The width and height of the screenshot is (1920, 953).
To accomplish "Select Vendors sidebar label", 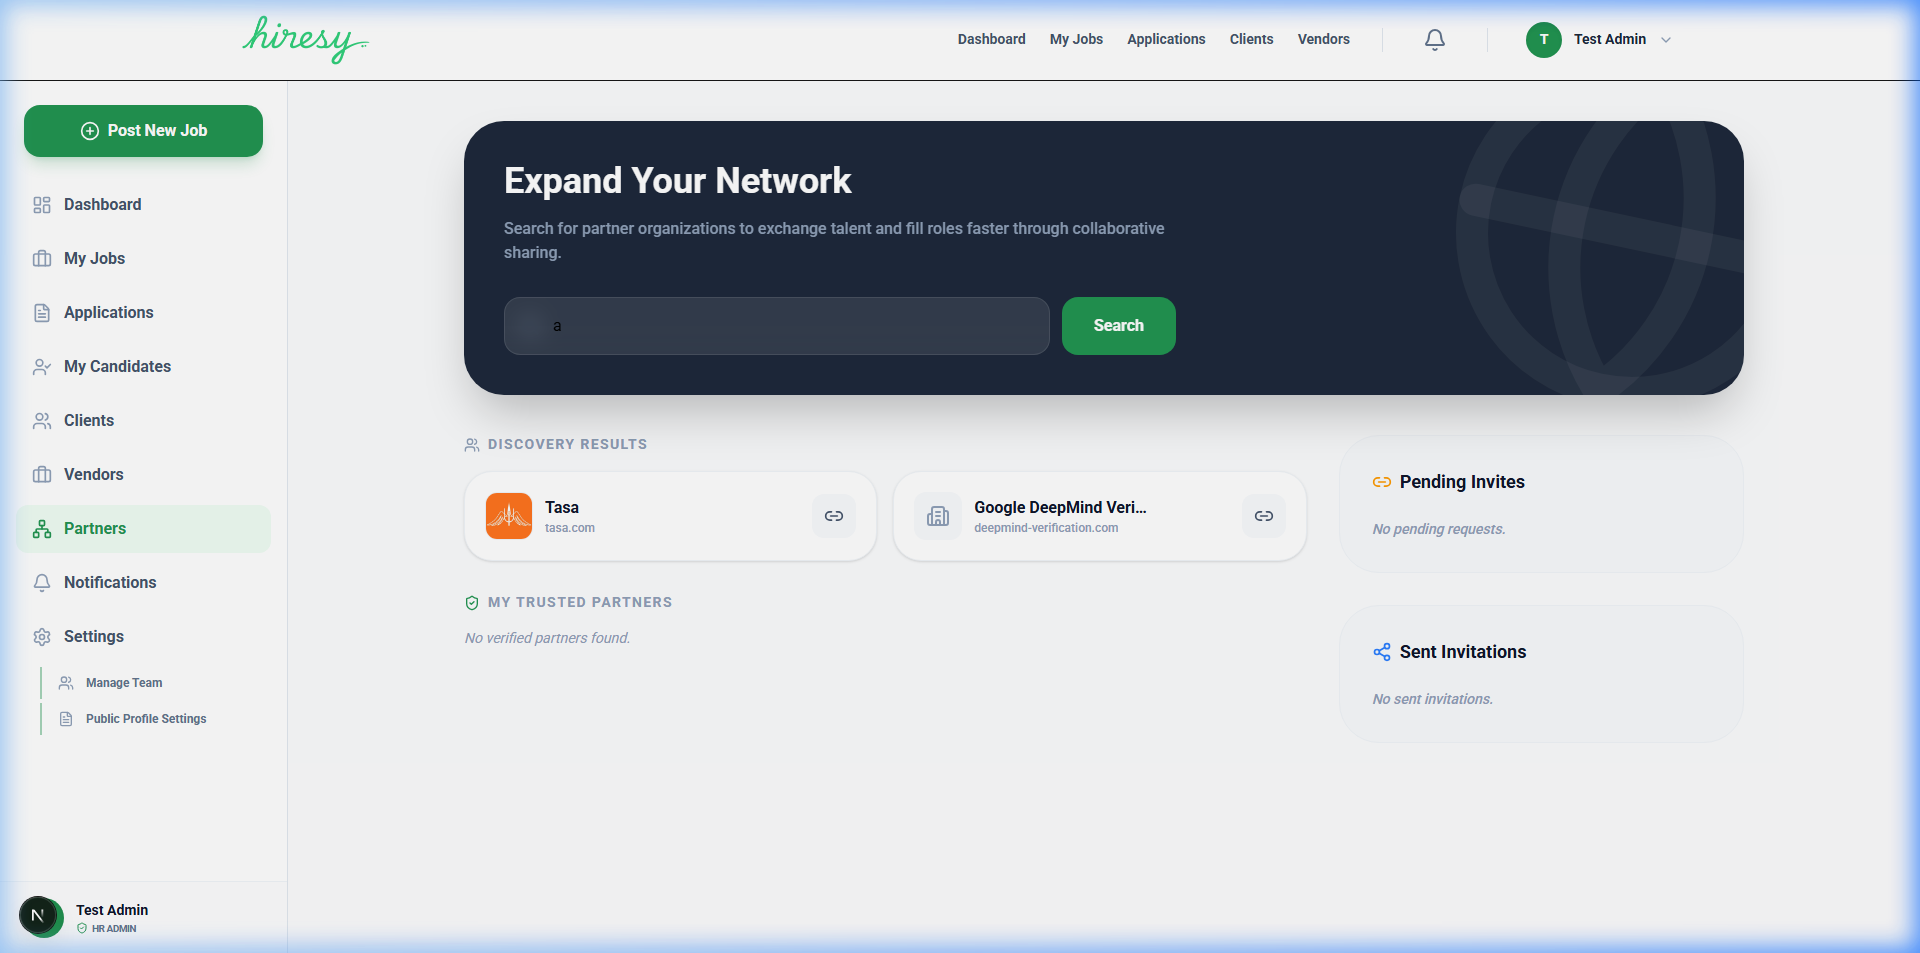I will click(93, 474).
